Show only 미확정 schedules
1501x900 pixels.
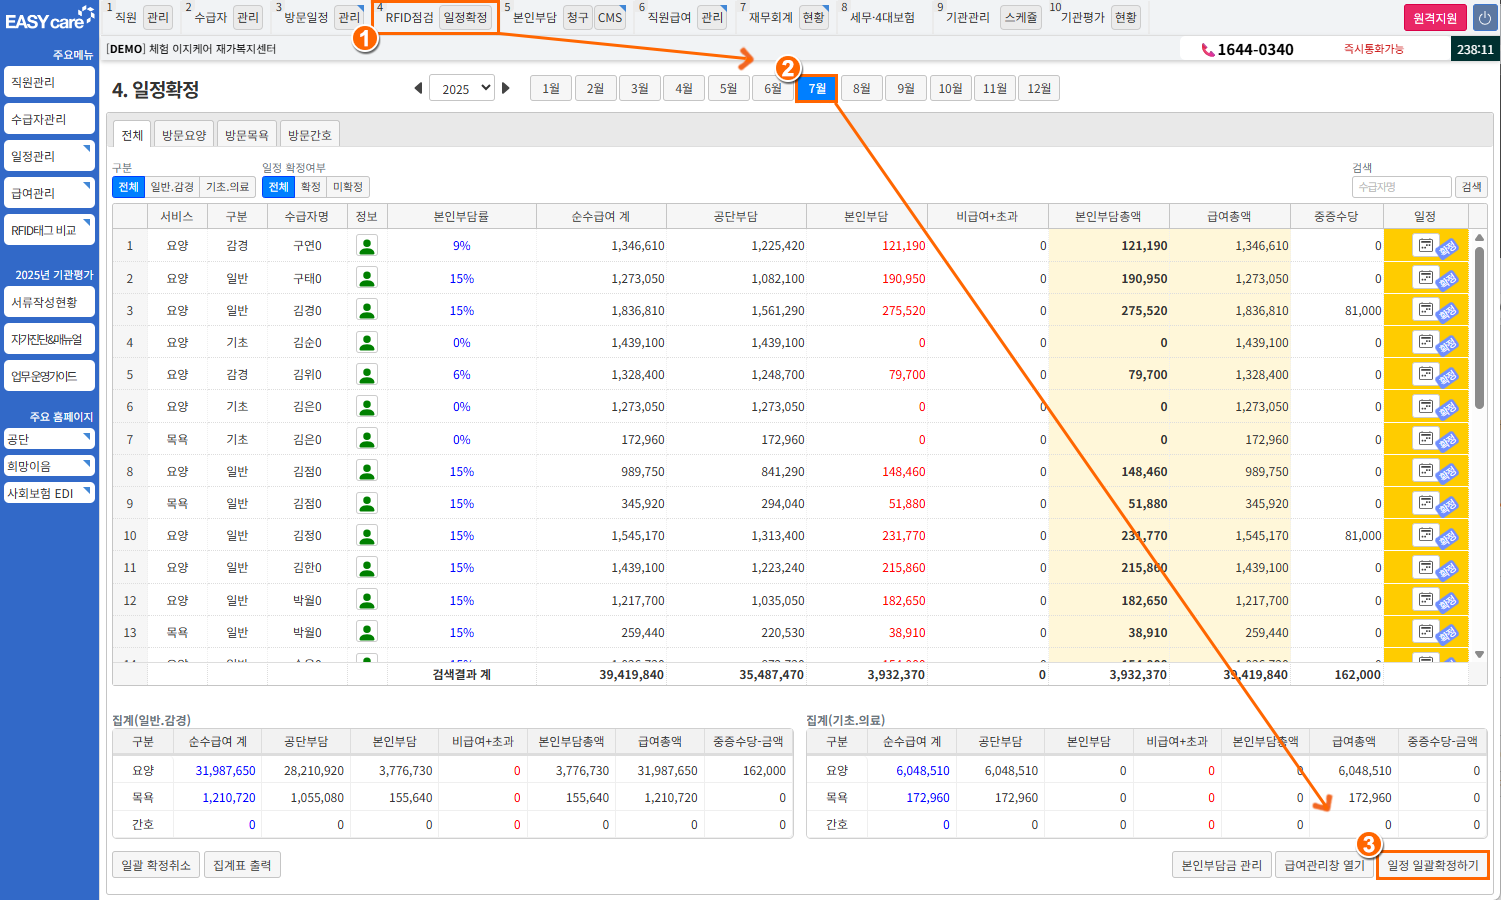click(x=348, y=187)
